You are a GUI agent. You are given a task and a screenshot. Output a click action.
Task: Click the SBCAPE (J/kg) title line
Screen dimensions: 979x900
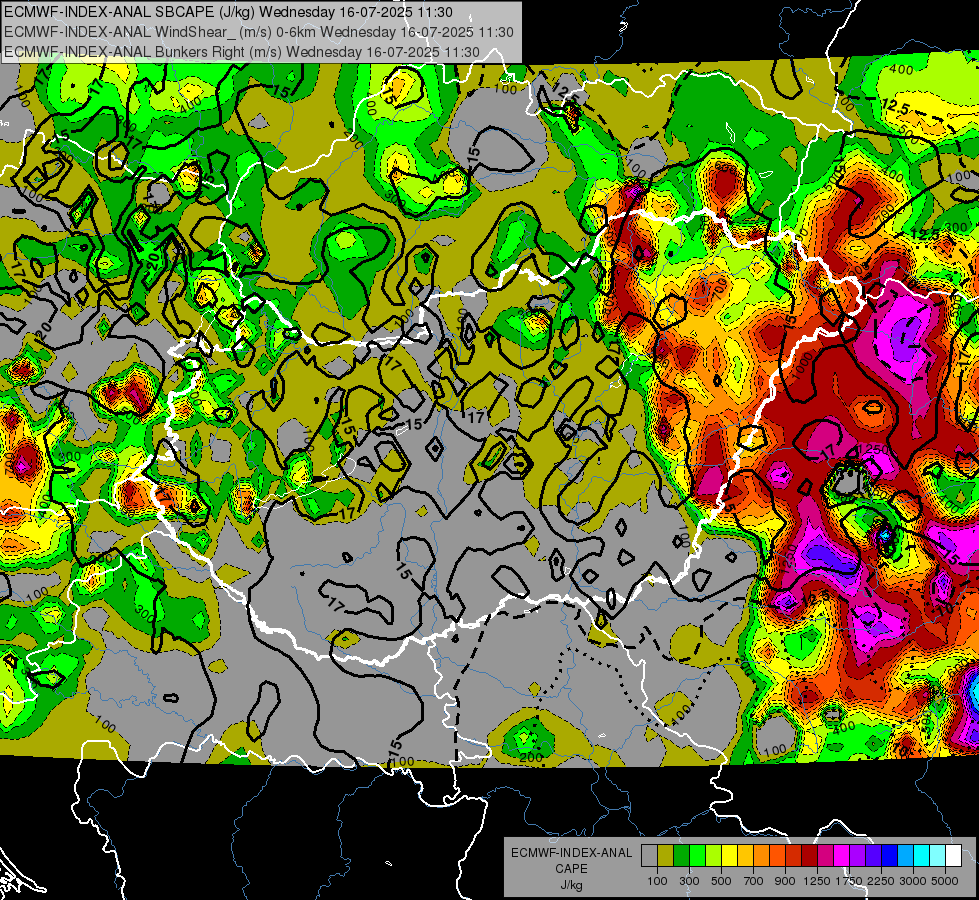(x=228, y=12)
